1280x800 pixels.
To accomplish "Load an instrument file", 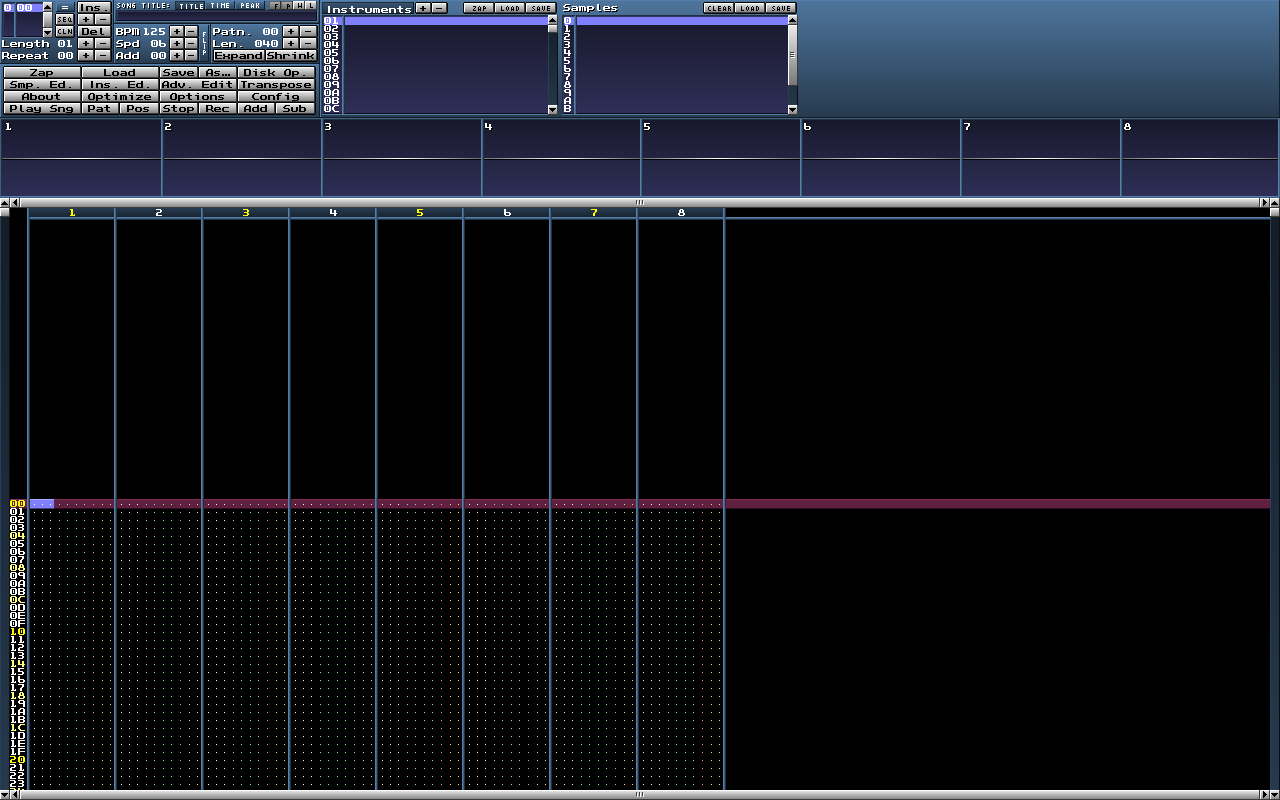I will tap(510, 8).
